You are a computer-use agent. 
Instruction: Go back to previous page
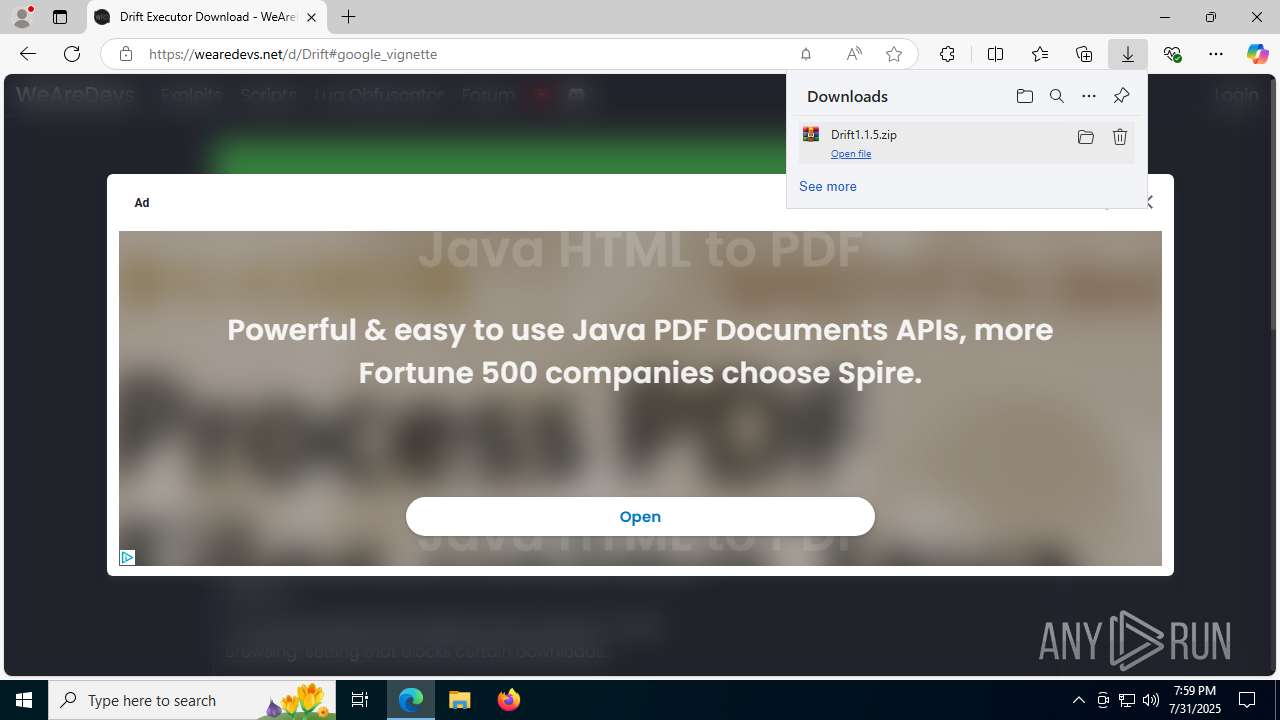28,54
